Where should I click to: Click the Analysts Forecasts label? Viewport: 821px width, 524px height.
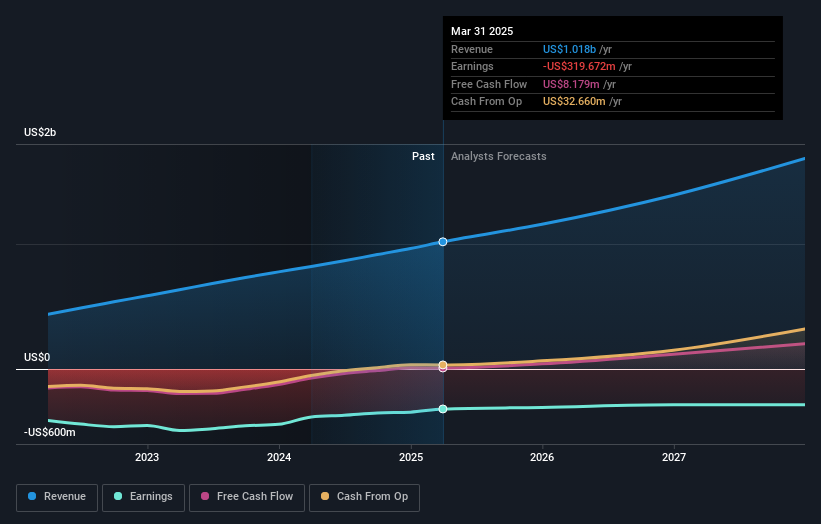(498, 157)
